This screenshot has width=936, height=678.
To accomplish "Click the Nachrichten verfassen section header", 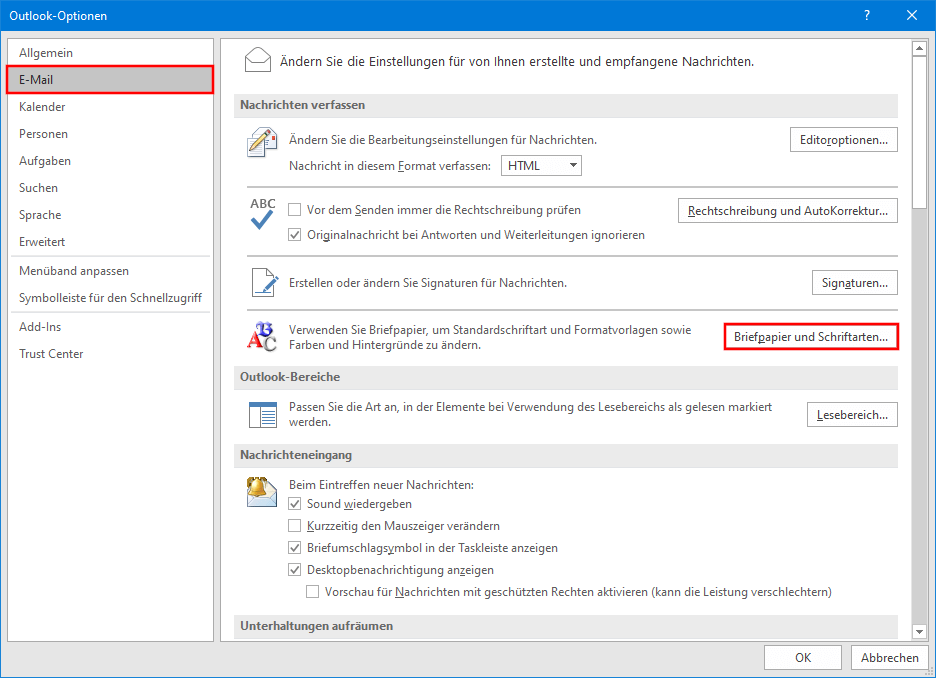I will [566, 105].
